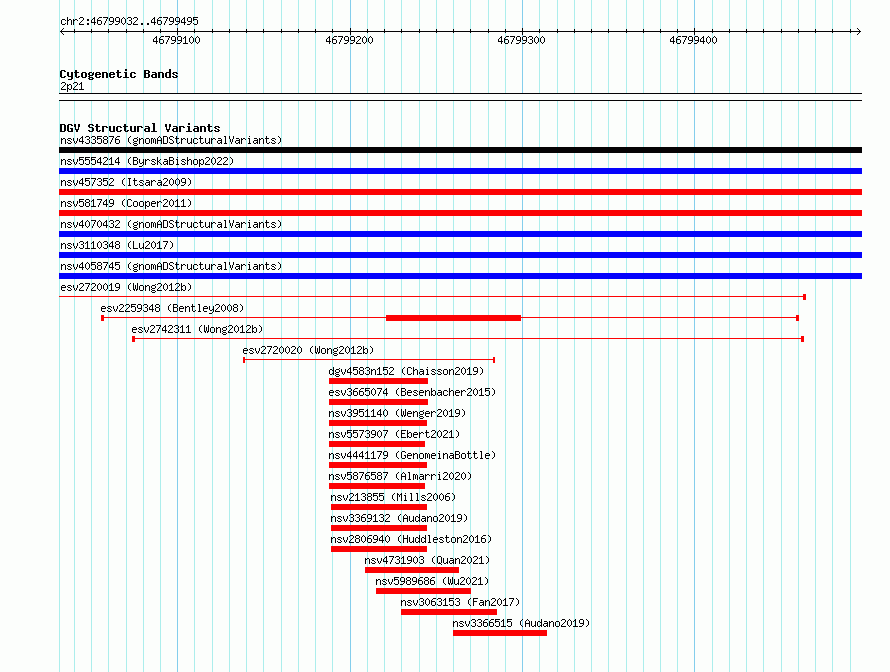Click the red bar under nsv5876587

point(377,486)
